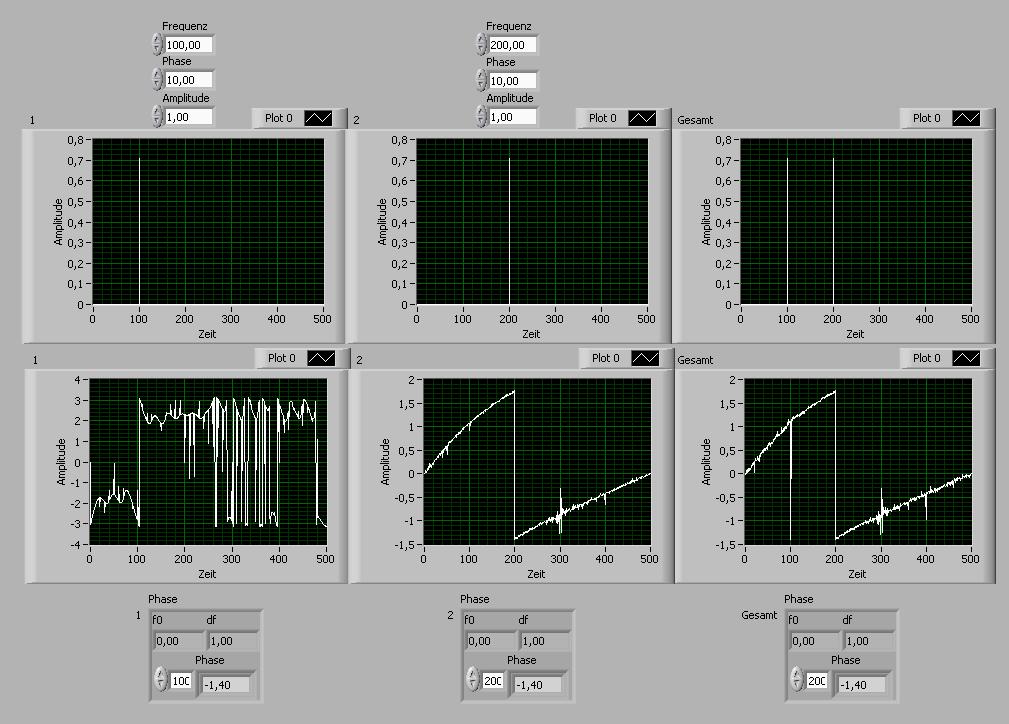Image resolution: width=1009 pixels, height=724 pixels.
Task: Click the Plot 0 legend label of upper graph 1
Action: click(x=279, y=118)
